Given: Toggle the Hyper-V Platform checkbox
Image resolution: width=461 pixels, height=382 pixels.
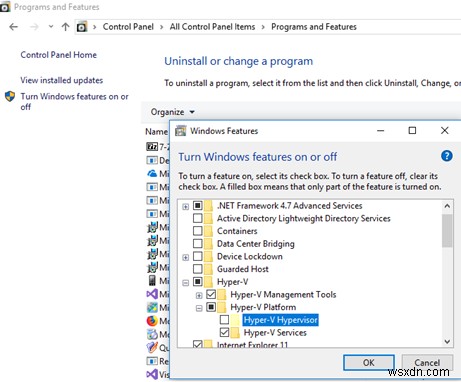Looking at the screenshot, I should [x=211, y=307].
